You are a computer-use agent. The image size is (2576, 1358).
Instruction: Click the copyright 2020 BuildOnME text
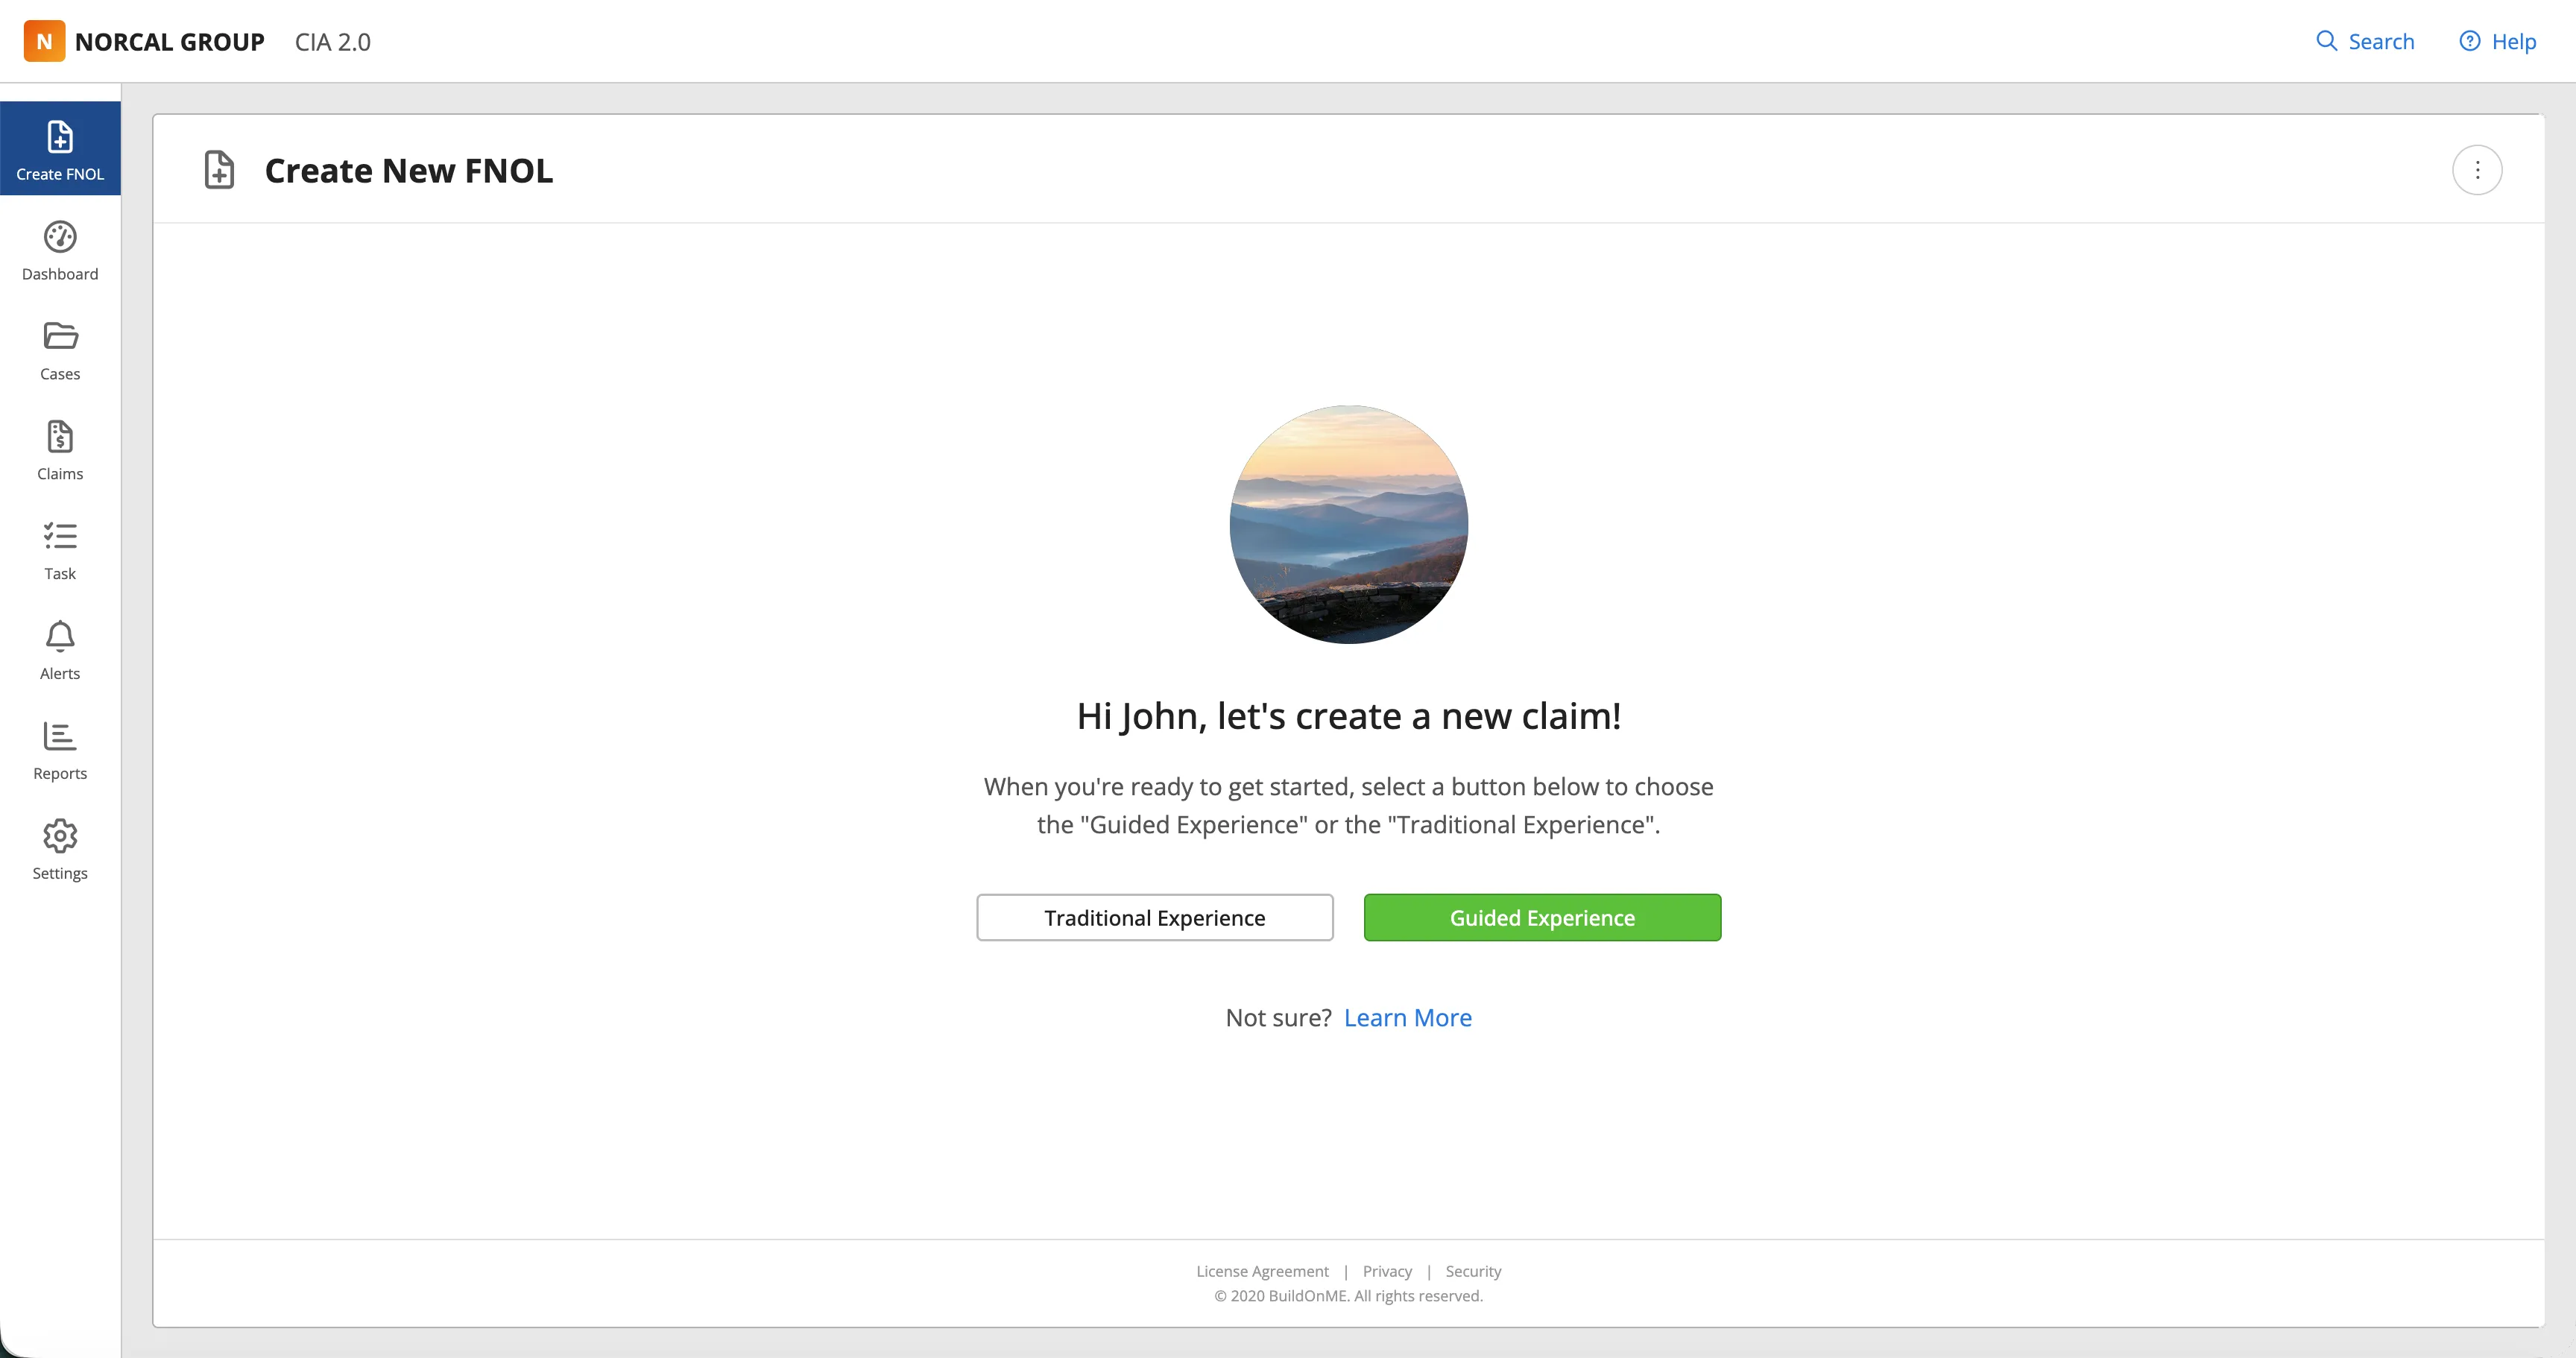pos(1348,1296)
